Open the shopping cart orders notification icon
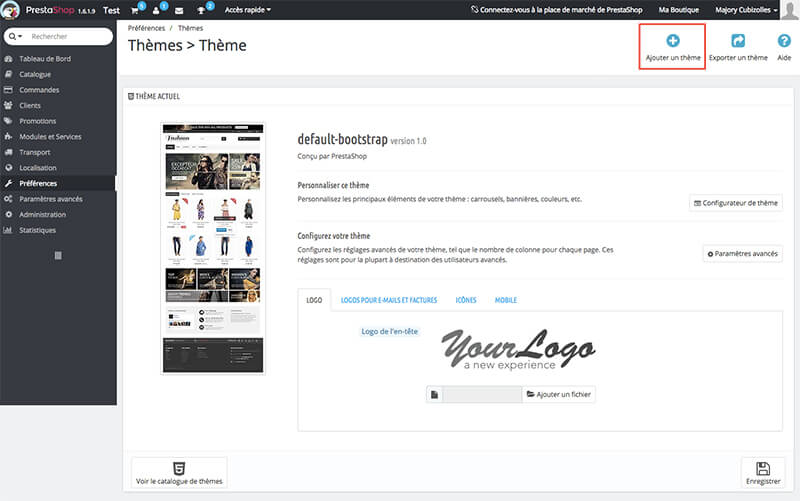800x501 pixels. 135,10
